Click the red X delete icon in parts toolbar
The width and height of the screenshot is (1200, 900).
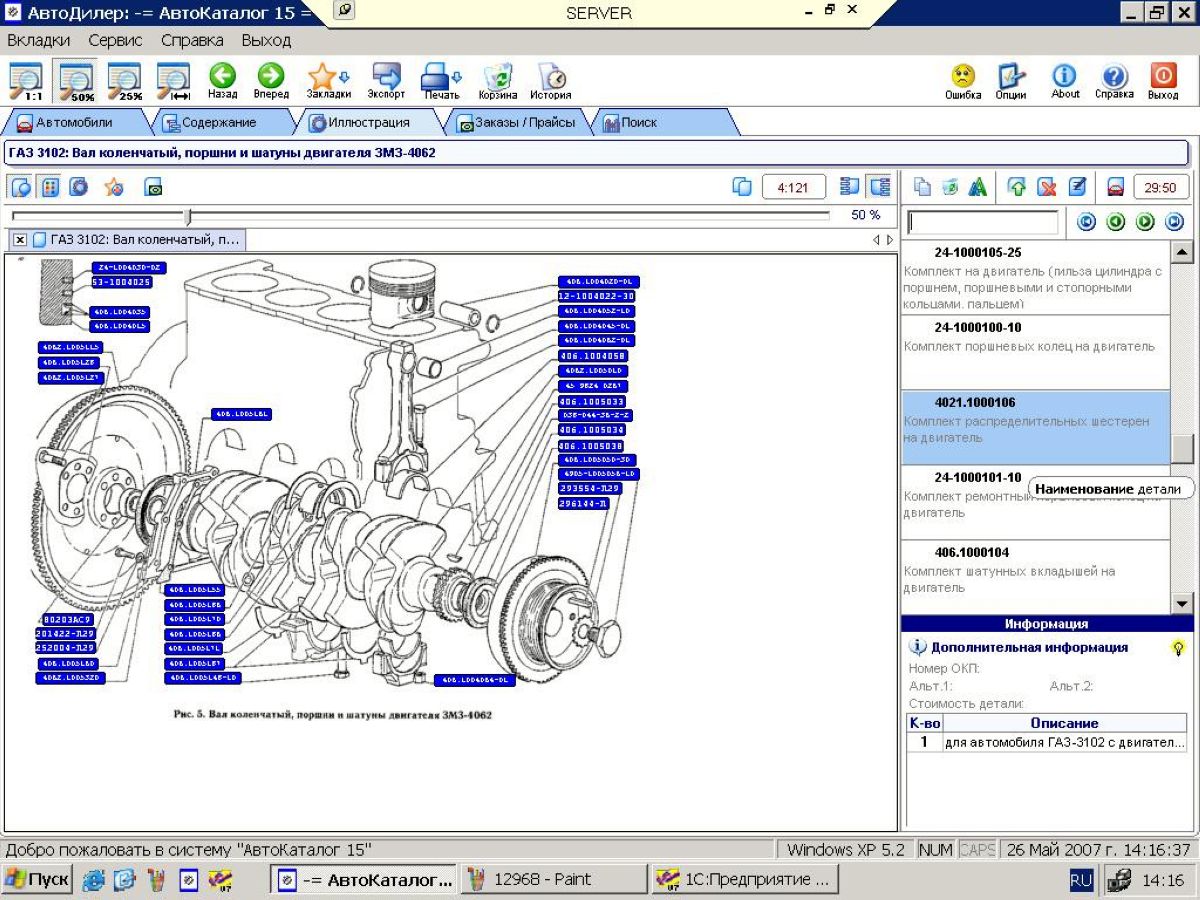click(1047, 187)
